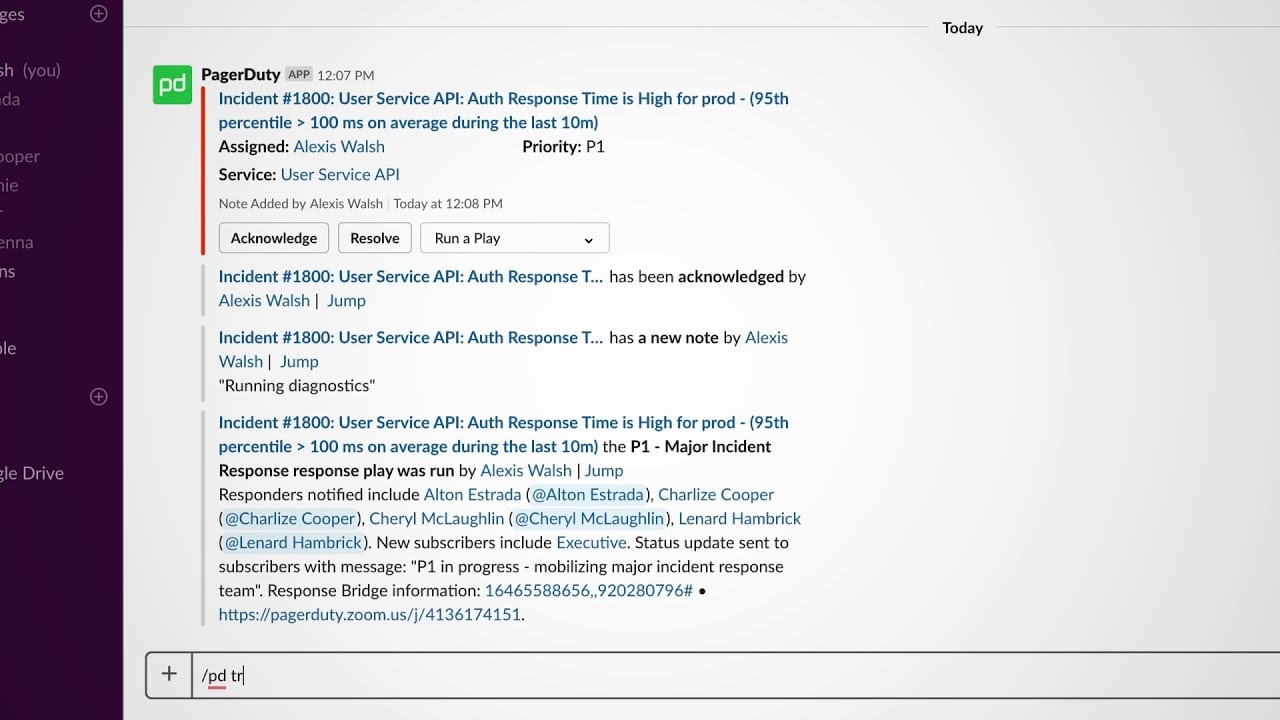Viewport: 1280px width, 720px height.
Task: Click Alexis Walsh link in acknowledged message
Action: pyautogui.click(x=264, y=300)
